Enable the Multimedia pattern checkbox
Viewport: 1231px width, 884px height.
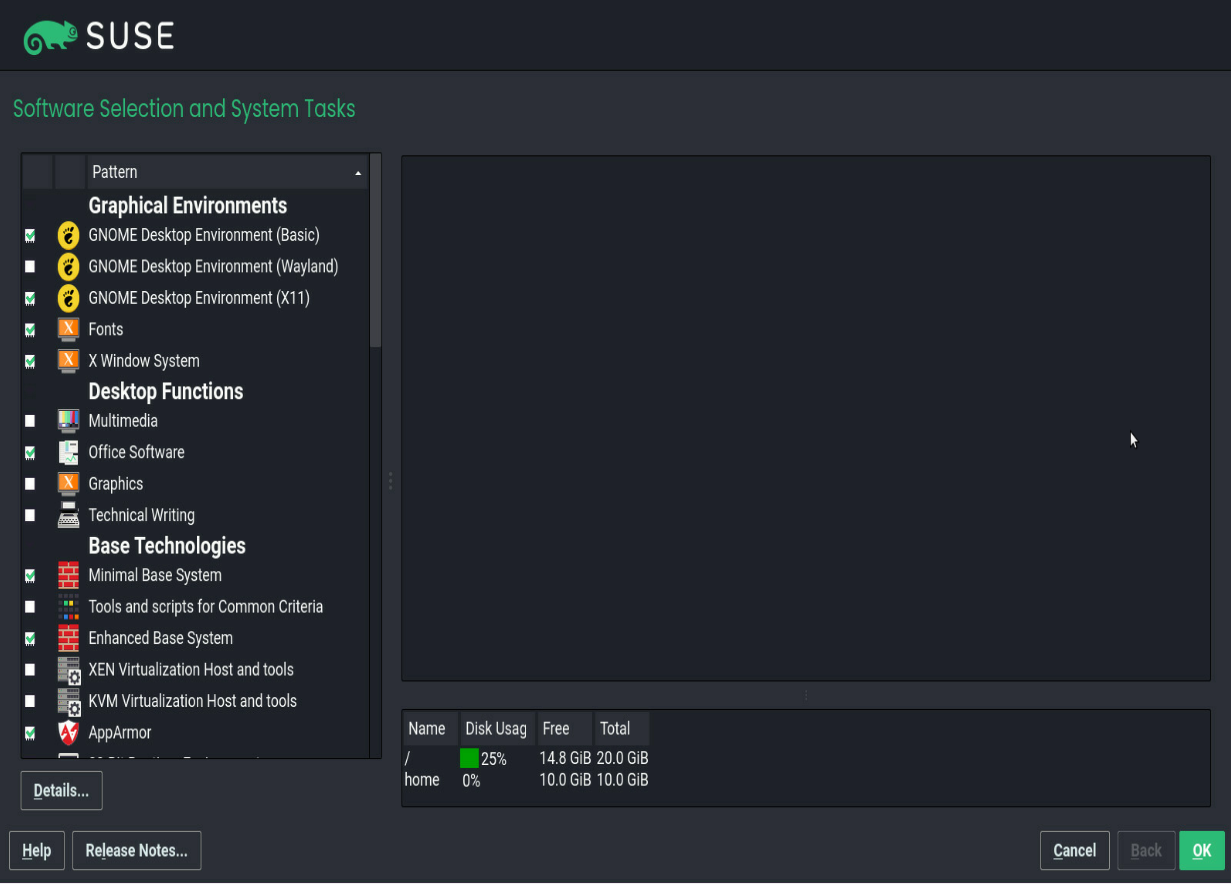(30, 421)
